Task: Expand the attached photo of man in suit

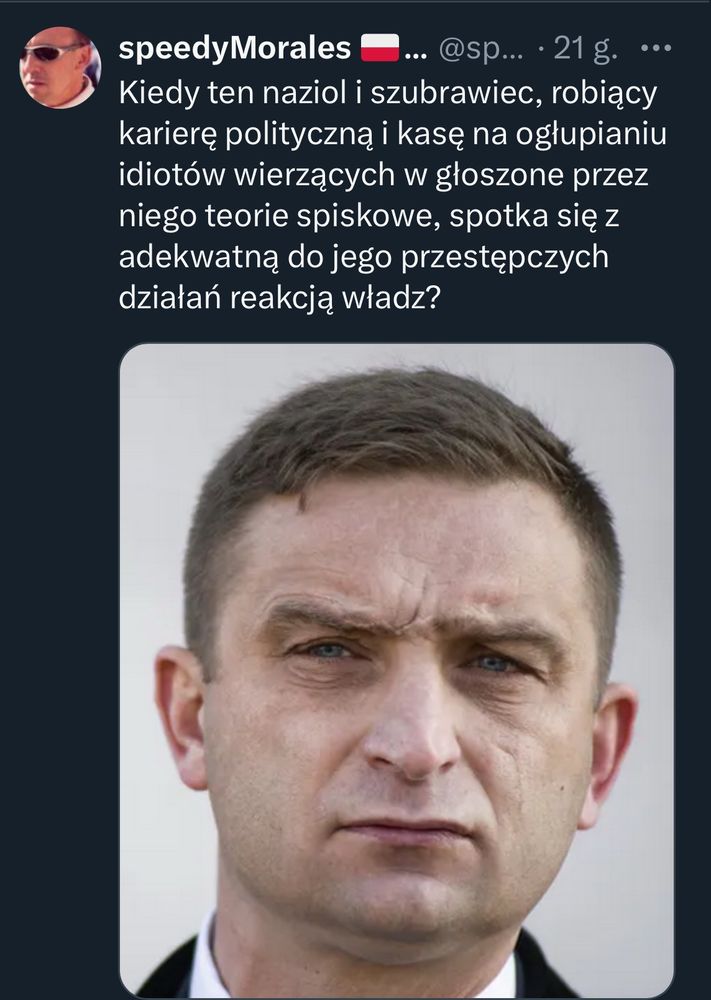Action: (397, 670)
